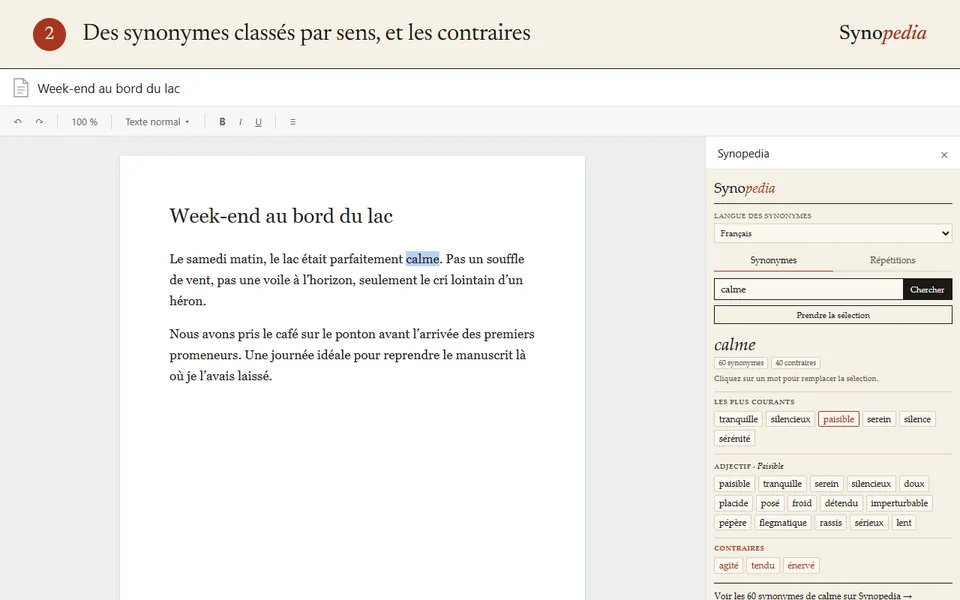
Task: Toggle italic formatting button
Action: [240, 122]
